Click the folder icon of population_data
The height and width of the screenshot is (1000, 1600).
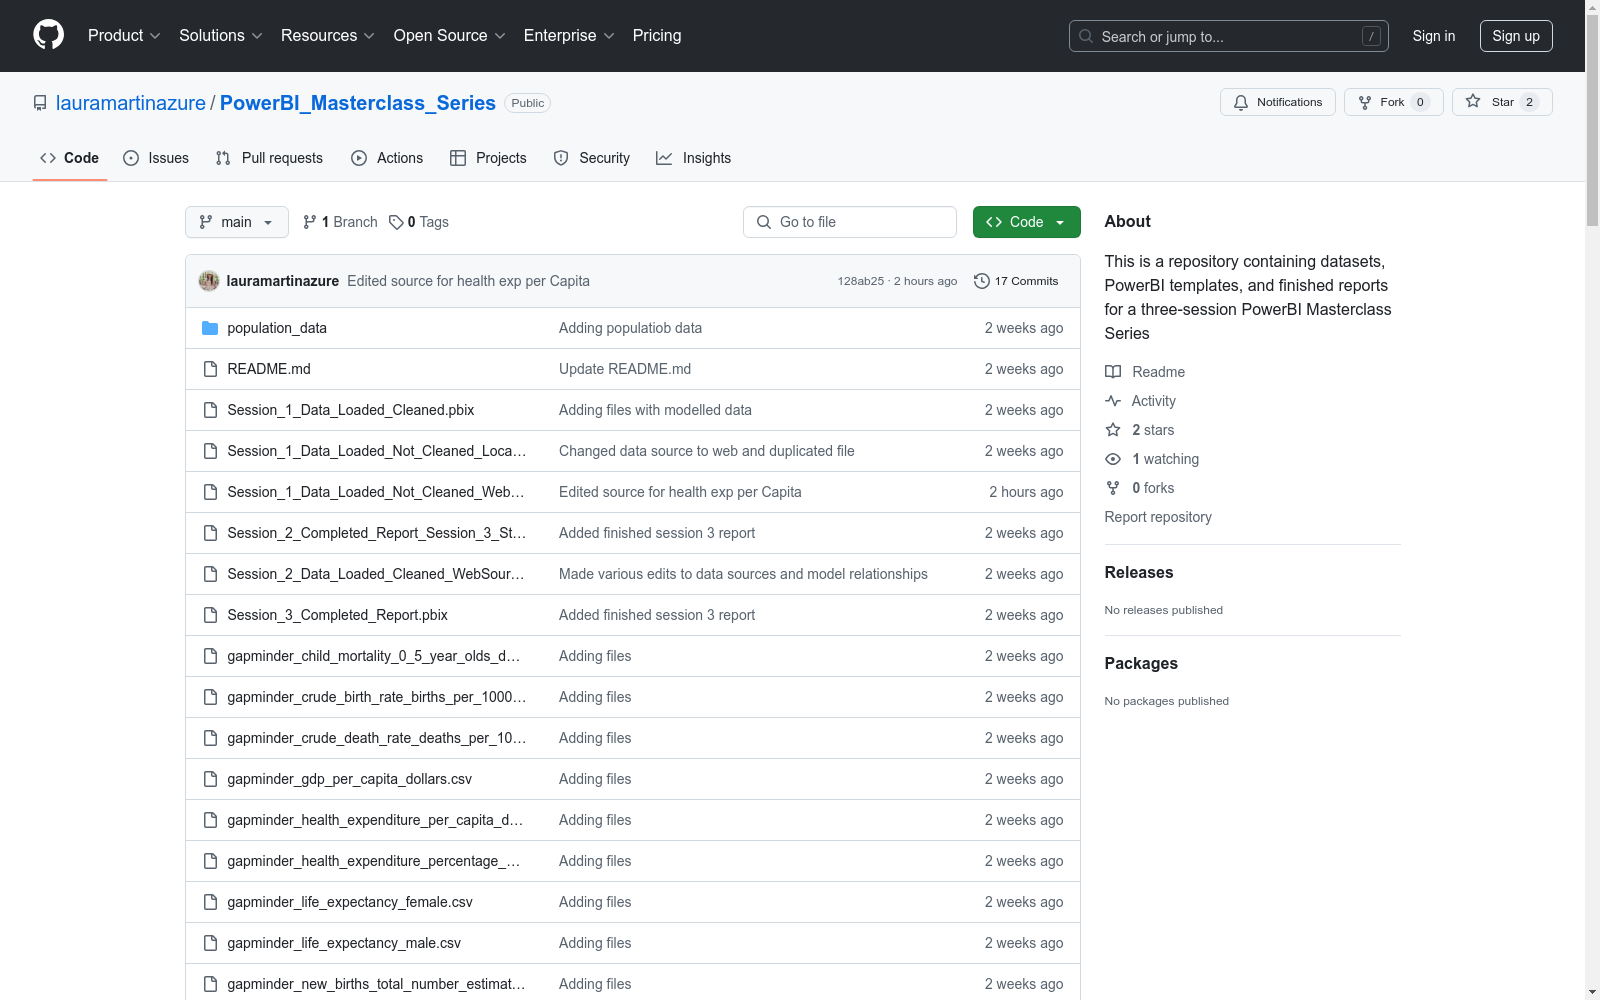coord(210,328)
